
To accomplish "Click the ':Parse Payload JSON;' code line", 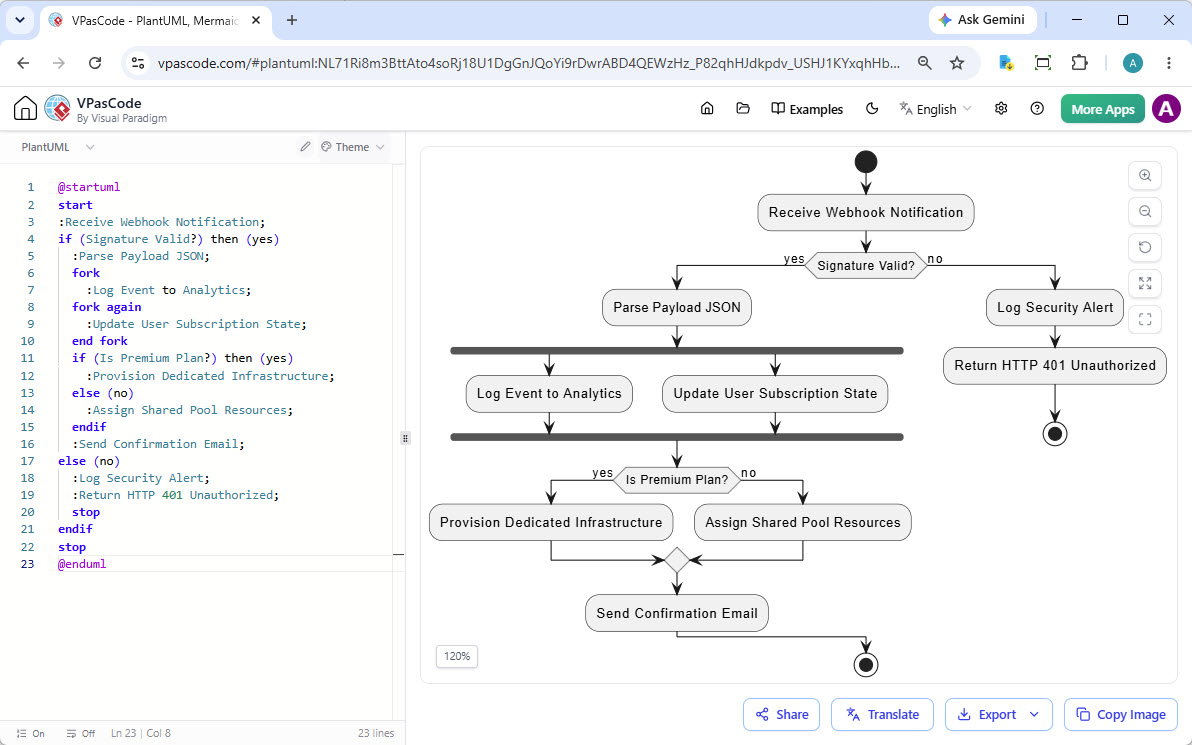I will tap(141, 256).
